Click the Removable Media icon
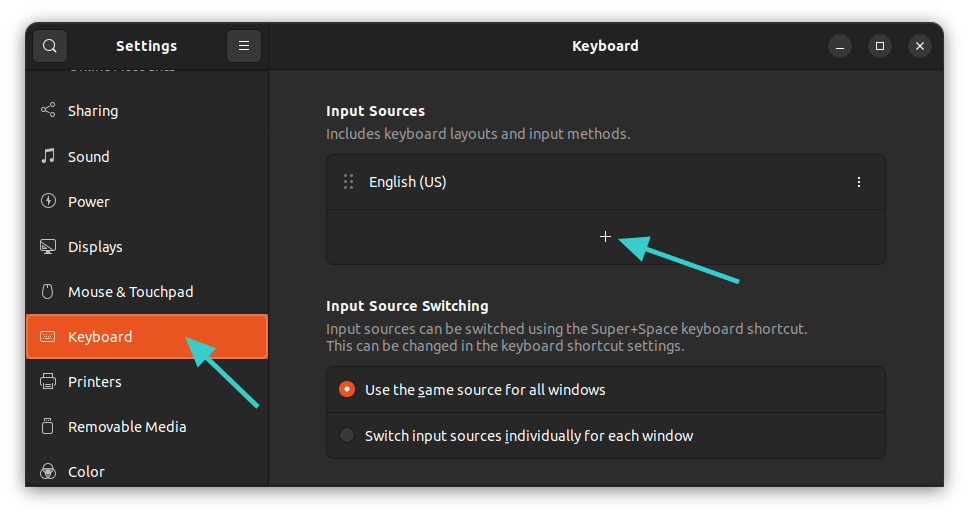Viewport: 969px width, 515px height. (47, 427)
